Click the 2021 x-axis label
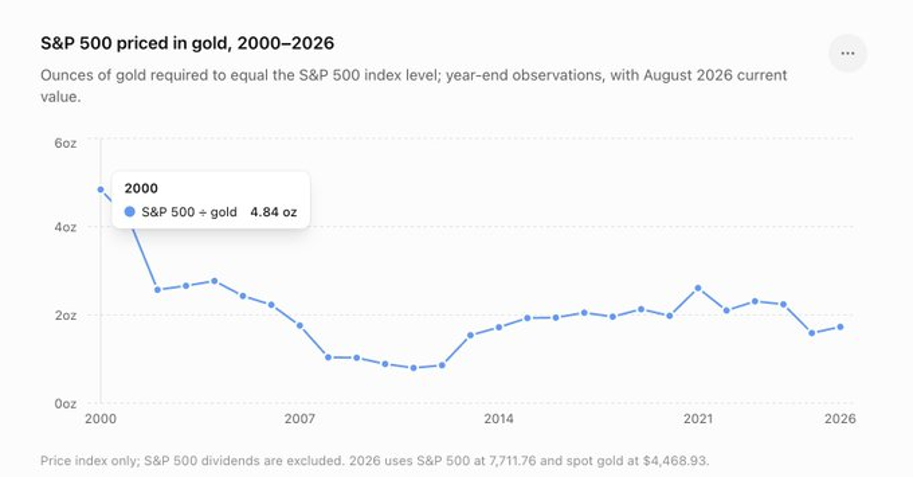The width and height of the screenshot is (913, 477). 698,419
